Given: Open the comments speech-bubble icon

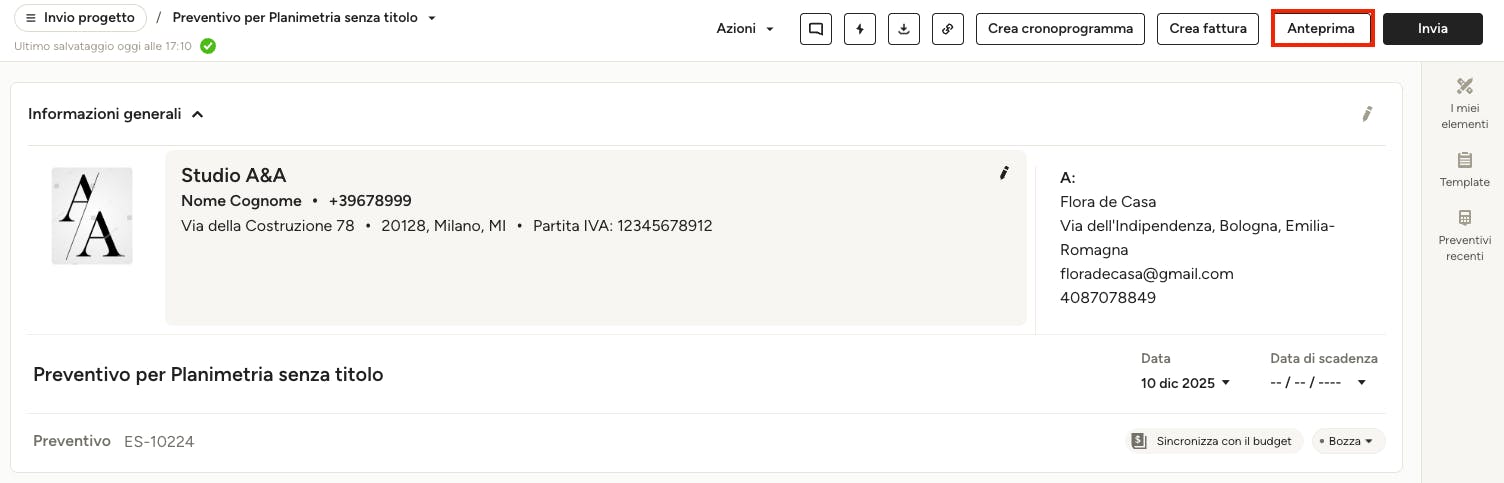Looking at the screenshot, I should click(816, 29).
